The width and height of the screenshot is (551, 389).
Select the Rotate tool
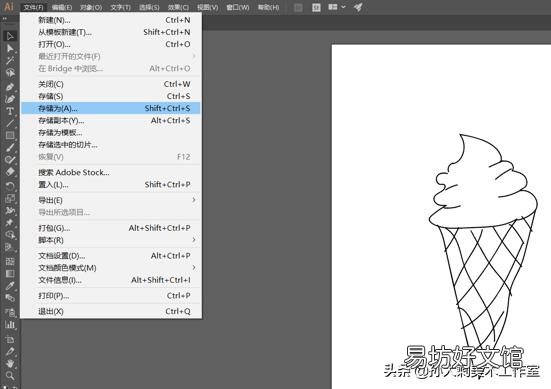coord(10,186)
